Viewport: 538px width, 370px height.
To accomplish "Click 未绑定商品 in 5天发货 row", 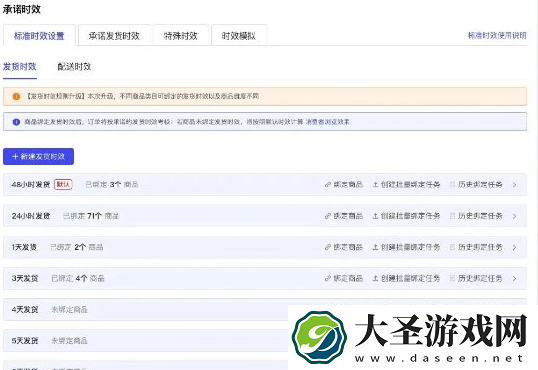I will 69,341.
